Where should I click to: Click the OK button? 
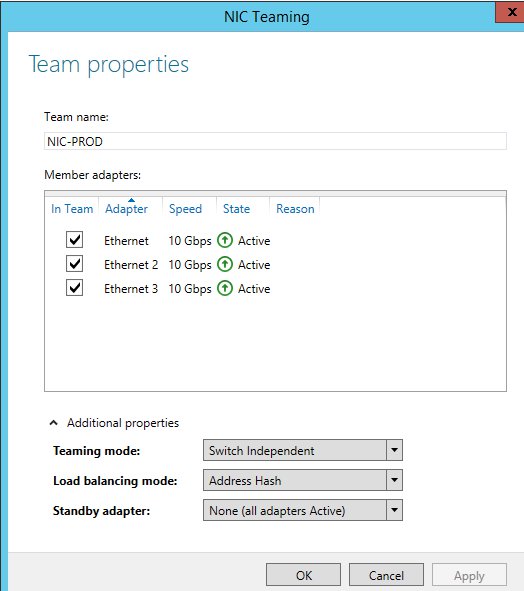click(303, 575)
